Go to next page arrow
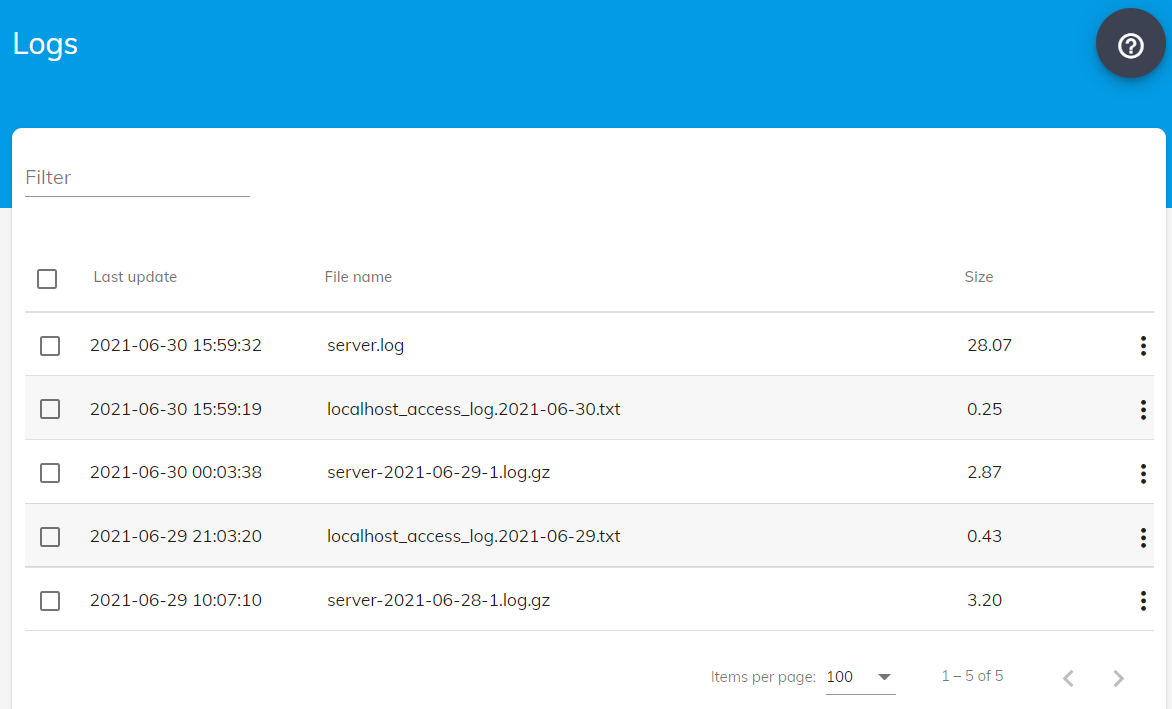The image size is (1172, 709). point(1118,678)
